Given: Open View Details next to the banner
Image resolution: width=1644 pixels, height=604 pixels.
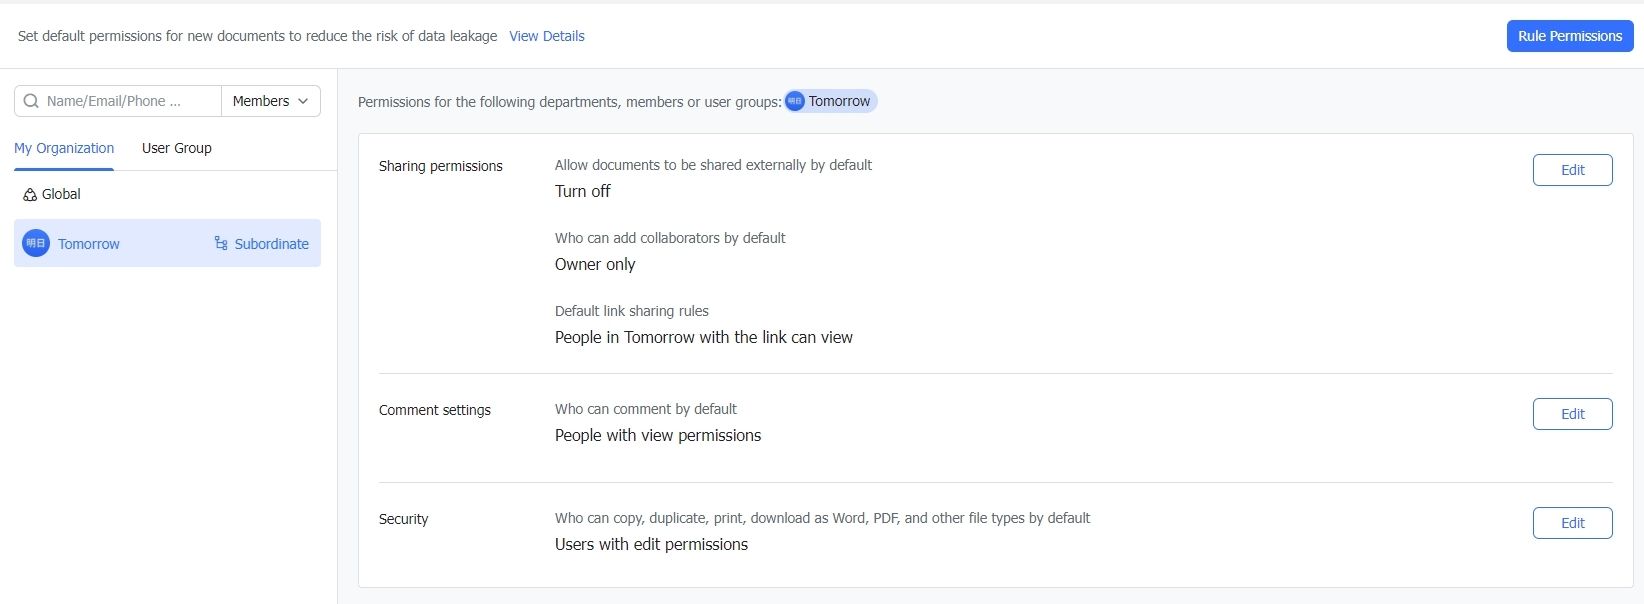Looking at the screenshot, I should coord(546,36).
